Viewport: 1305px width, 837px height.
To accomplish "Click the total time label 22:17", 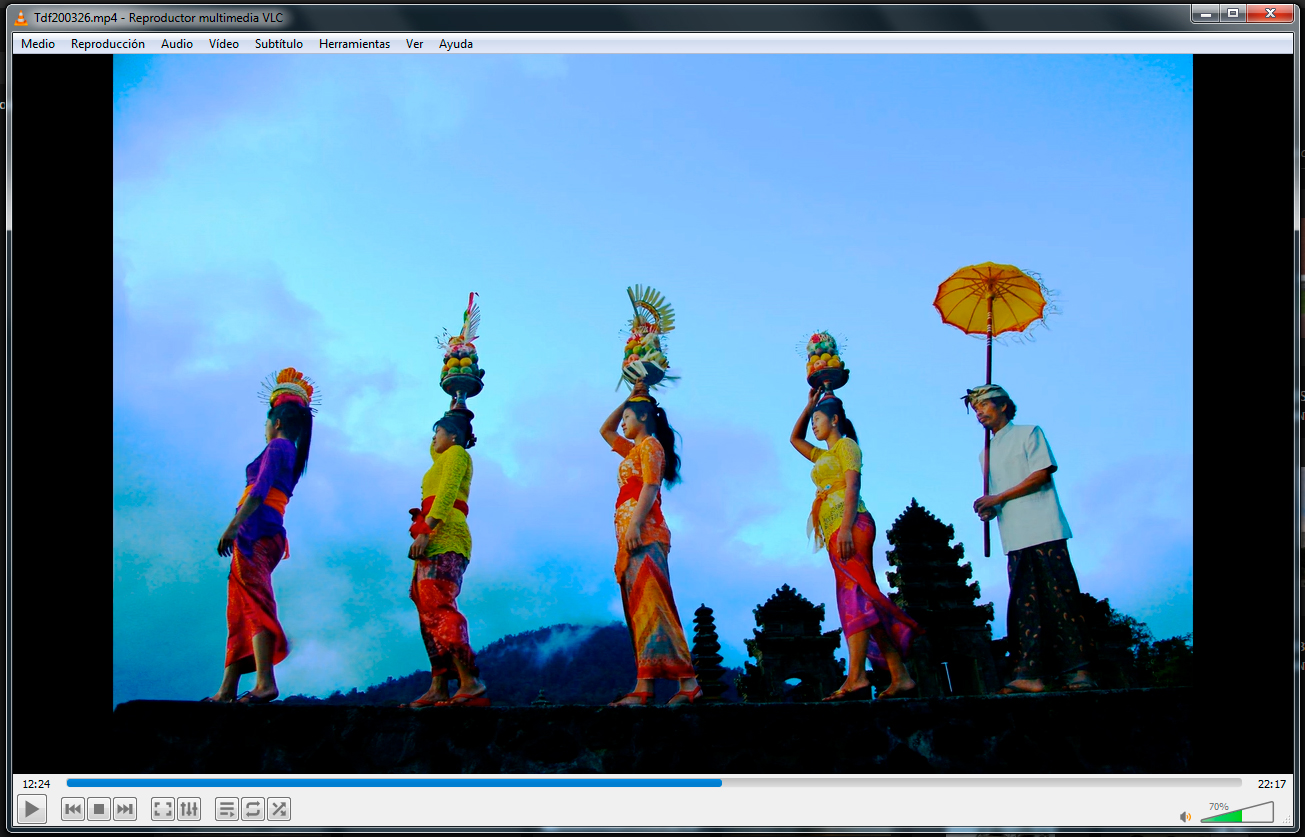I will (1272, 784).
